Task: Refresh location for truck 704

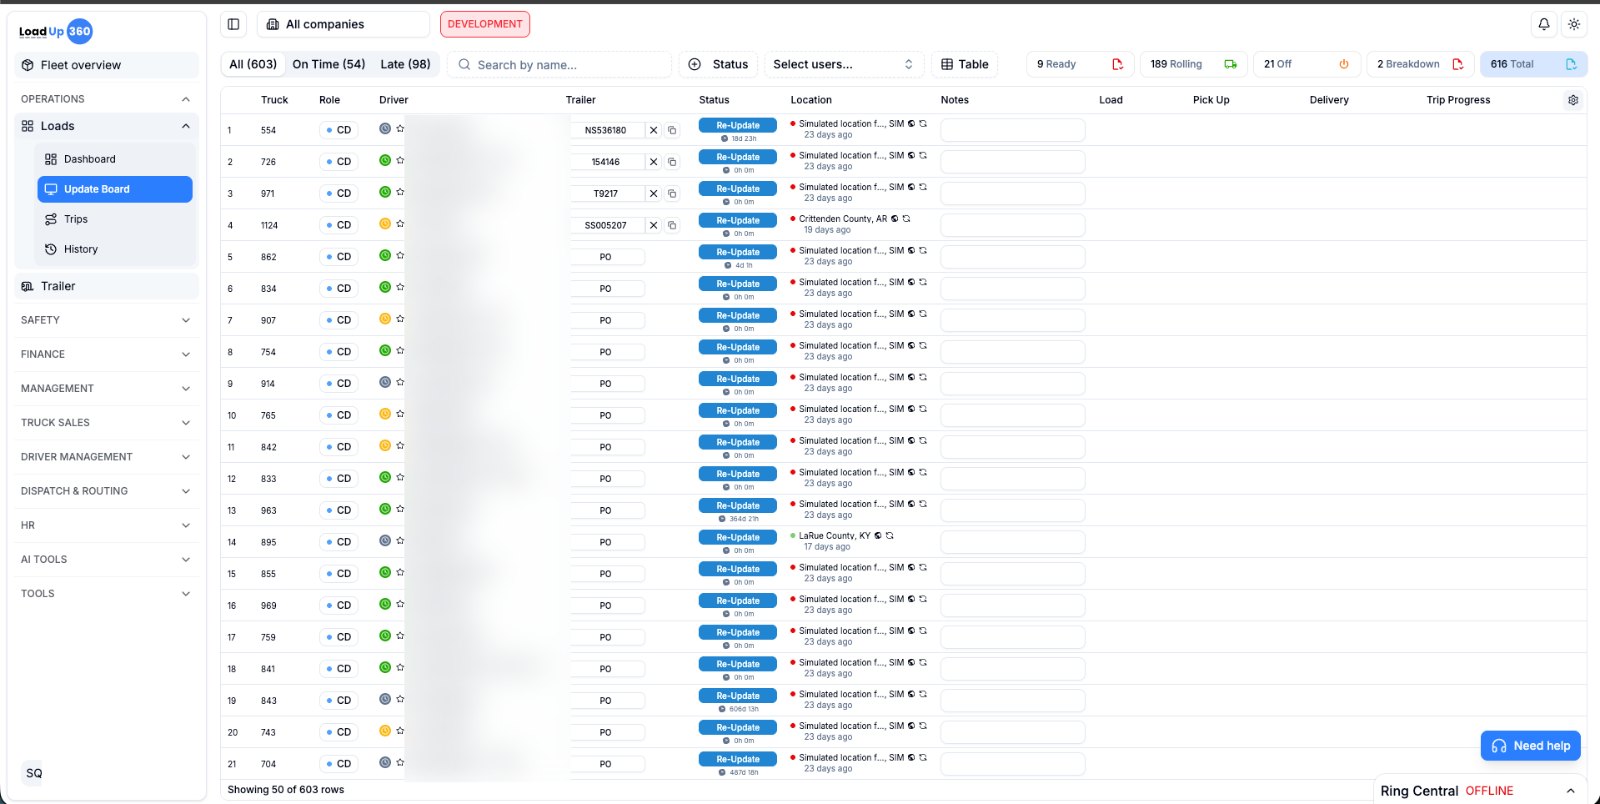Action: (923, 758)
